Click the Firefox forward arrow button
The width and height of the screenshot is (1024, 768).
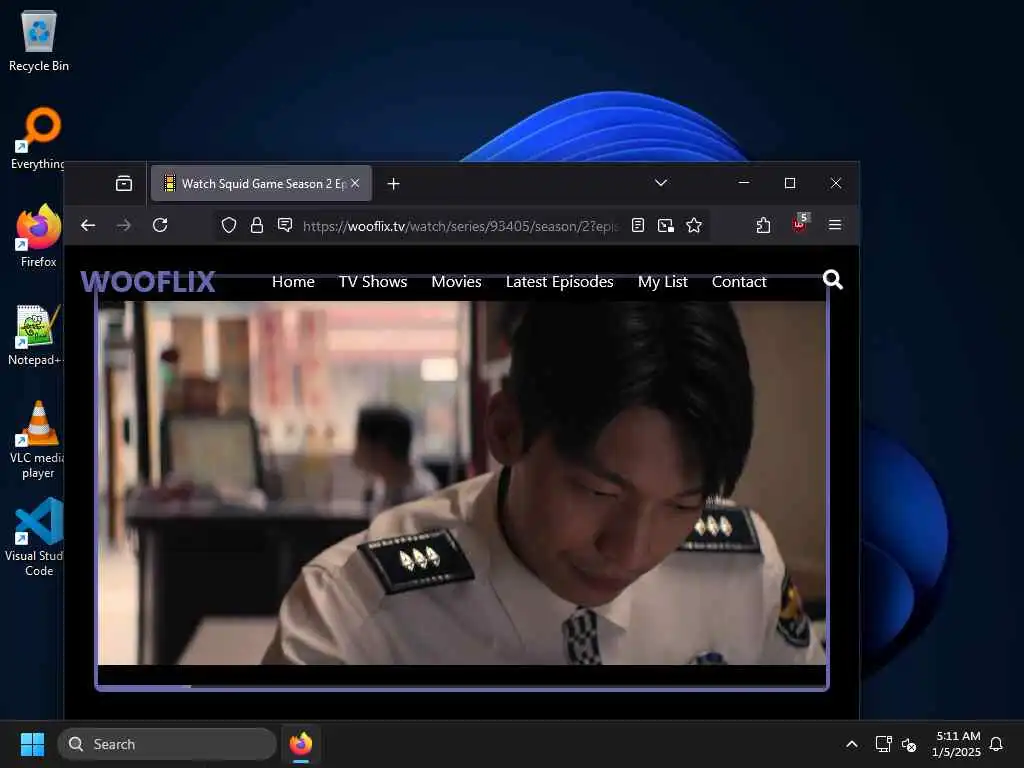123,225
